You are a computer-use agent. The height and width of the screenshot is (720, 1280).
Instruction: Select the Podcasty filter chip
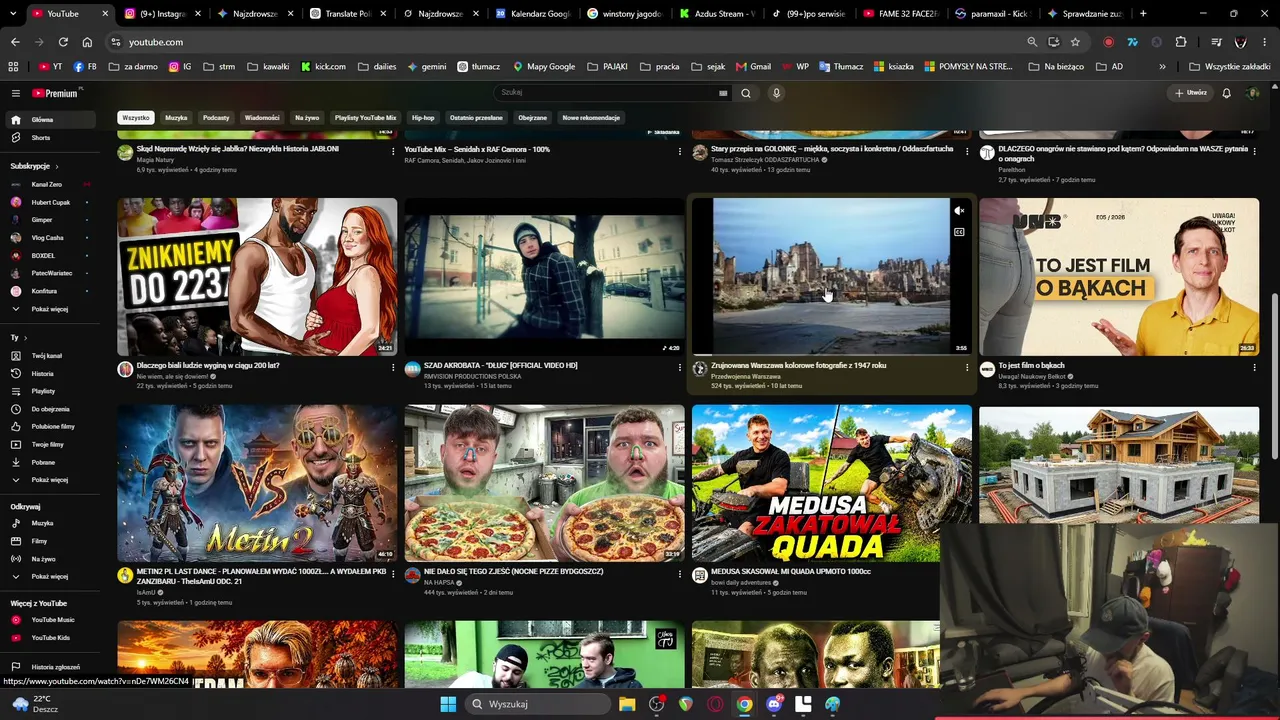pyautogui.click(x=216, y=118)
